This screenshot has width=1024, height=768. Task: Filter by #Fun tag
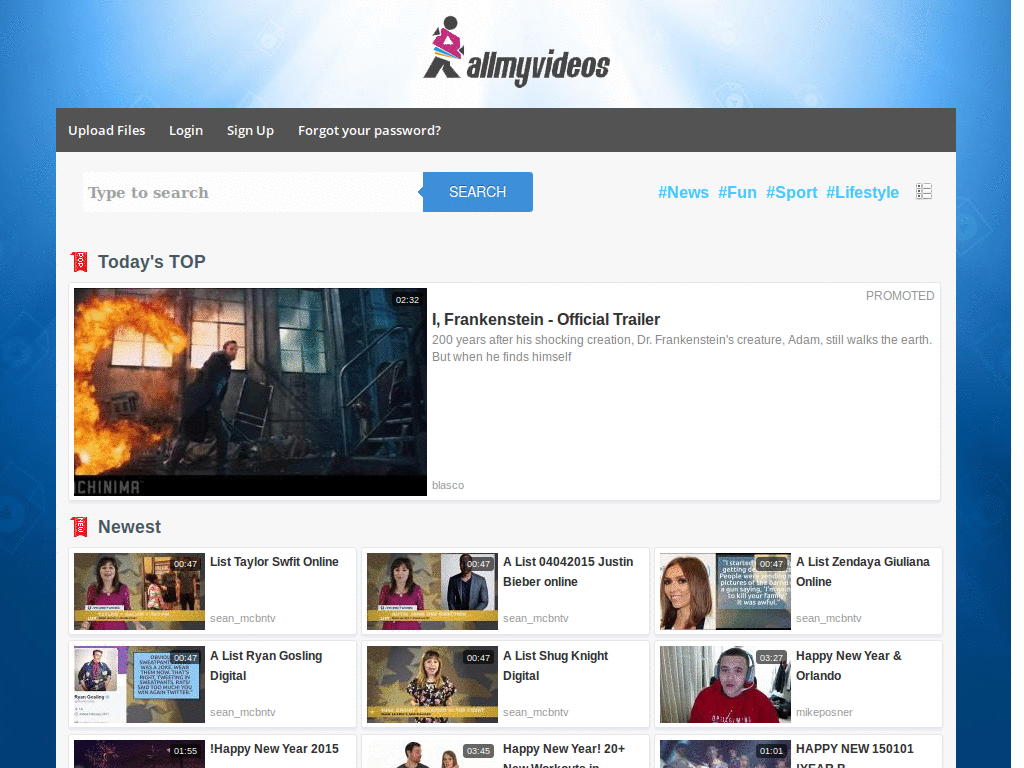(737, 193)
